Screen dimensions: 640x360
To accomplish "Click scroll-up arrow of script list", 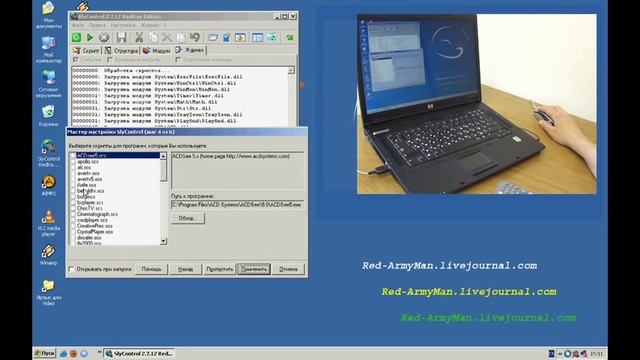I will tap(163, 156).
